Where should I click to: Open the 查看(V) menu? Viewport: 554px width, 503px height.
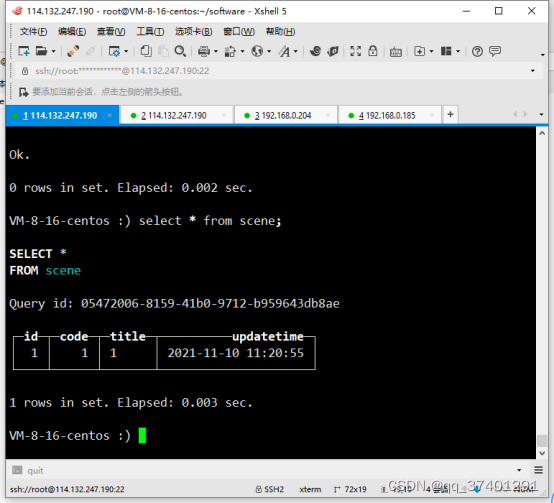[111, 31]
